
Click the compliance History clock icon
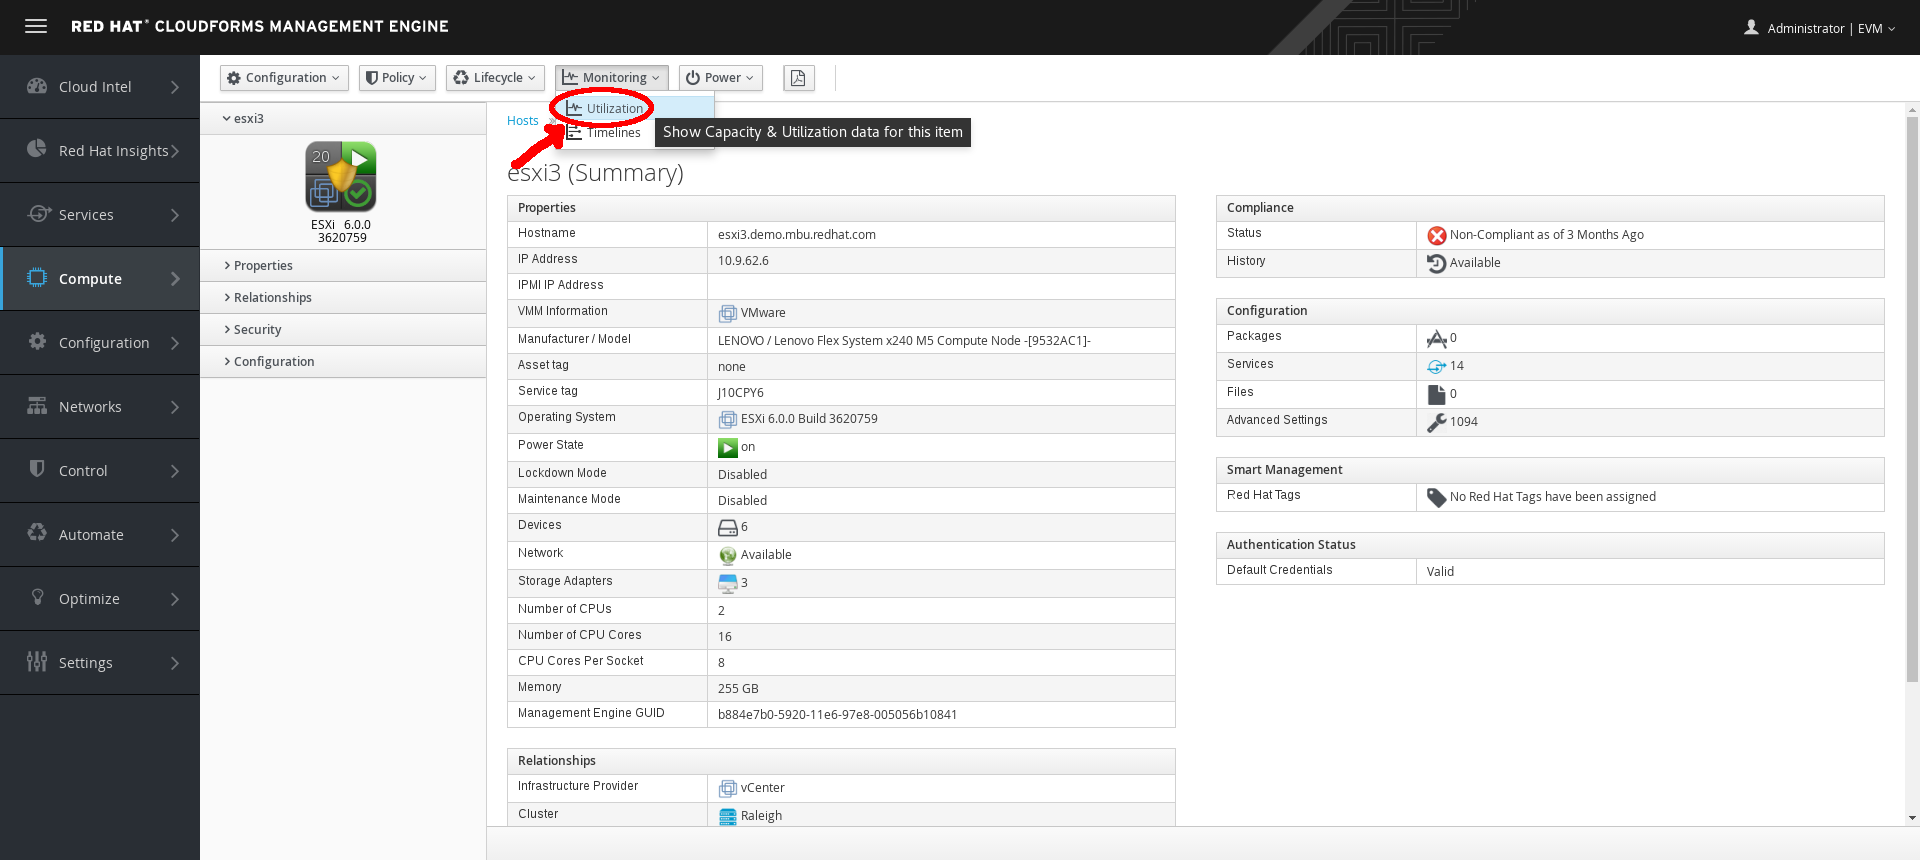[x=1437, y=263]
